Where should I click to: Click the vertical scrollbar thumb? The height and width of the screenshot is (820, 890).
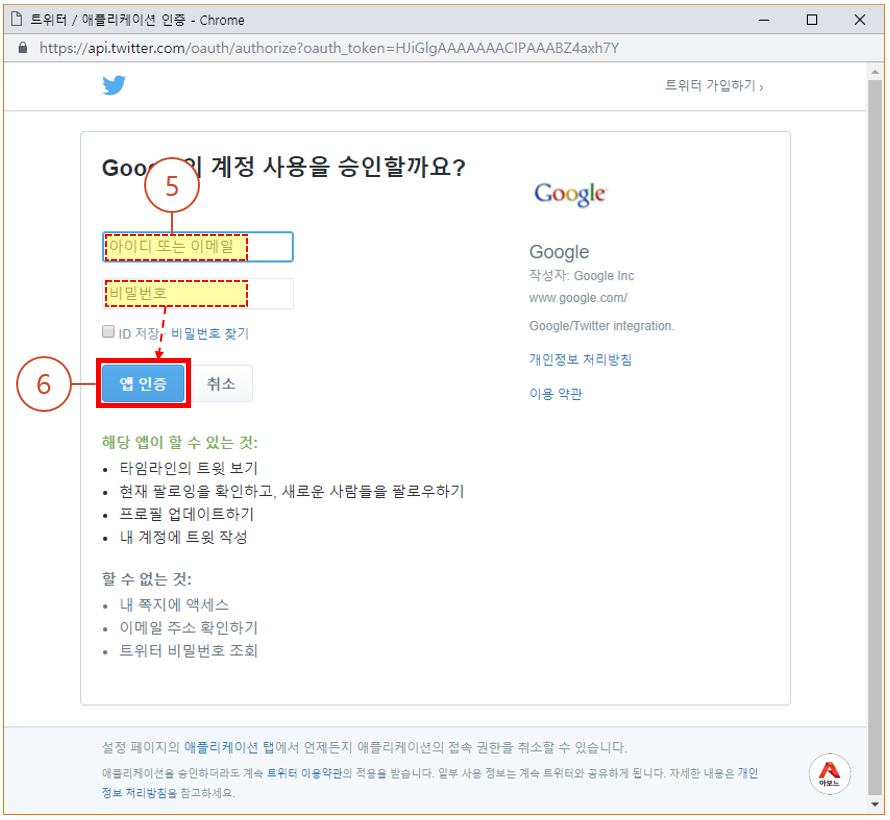(875, 437)
